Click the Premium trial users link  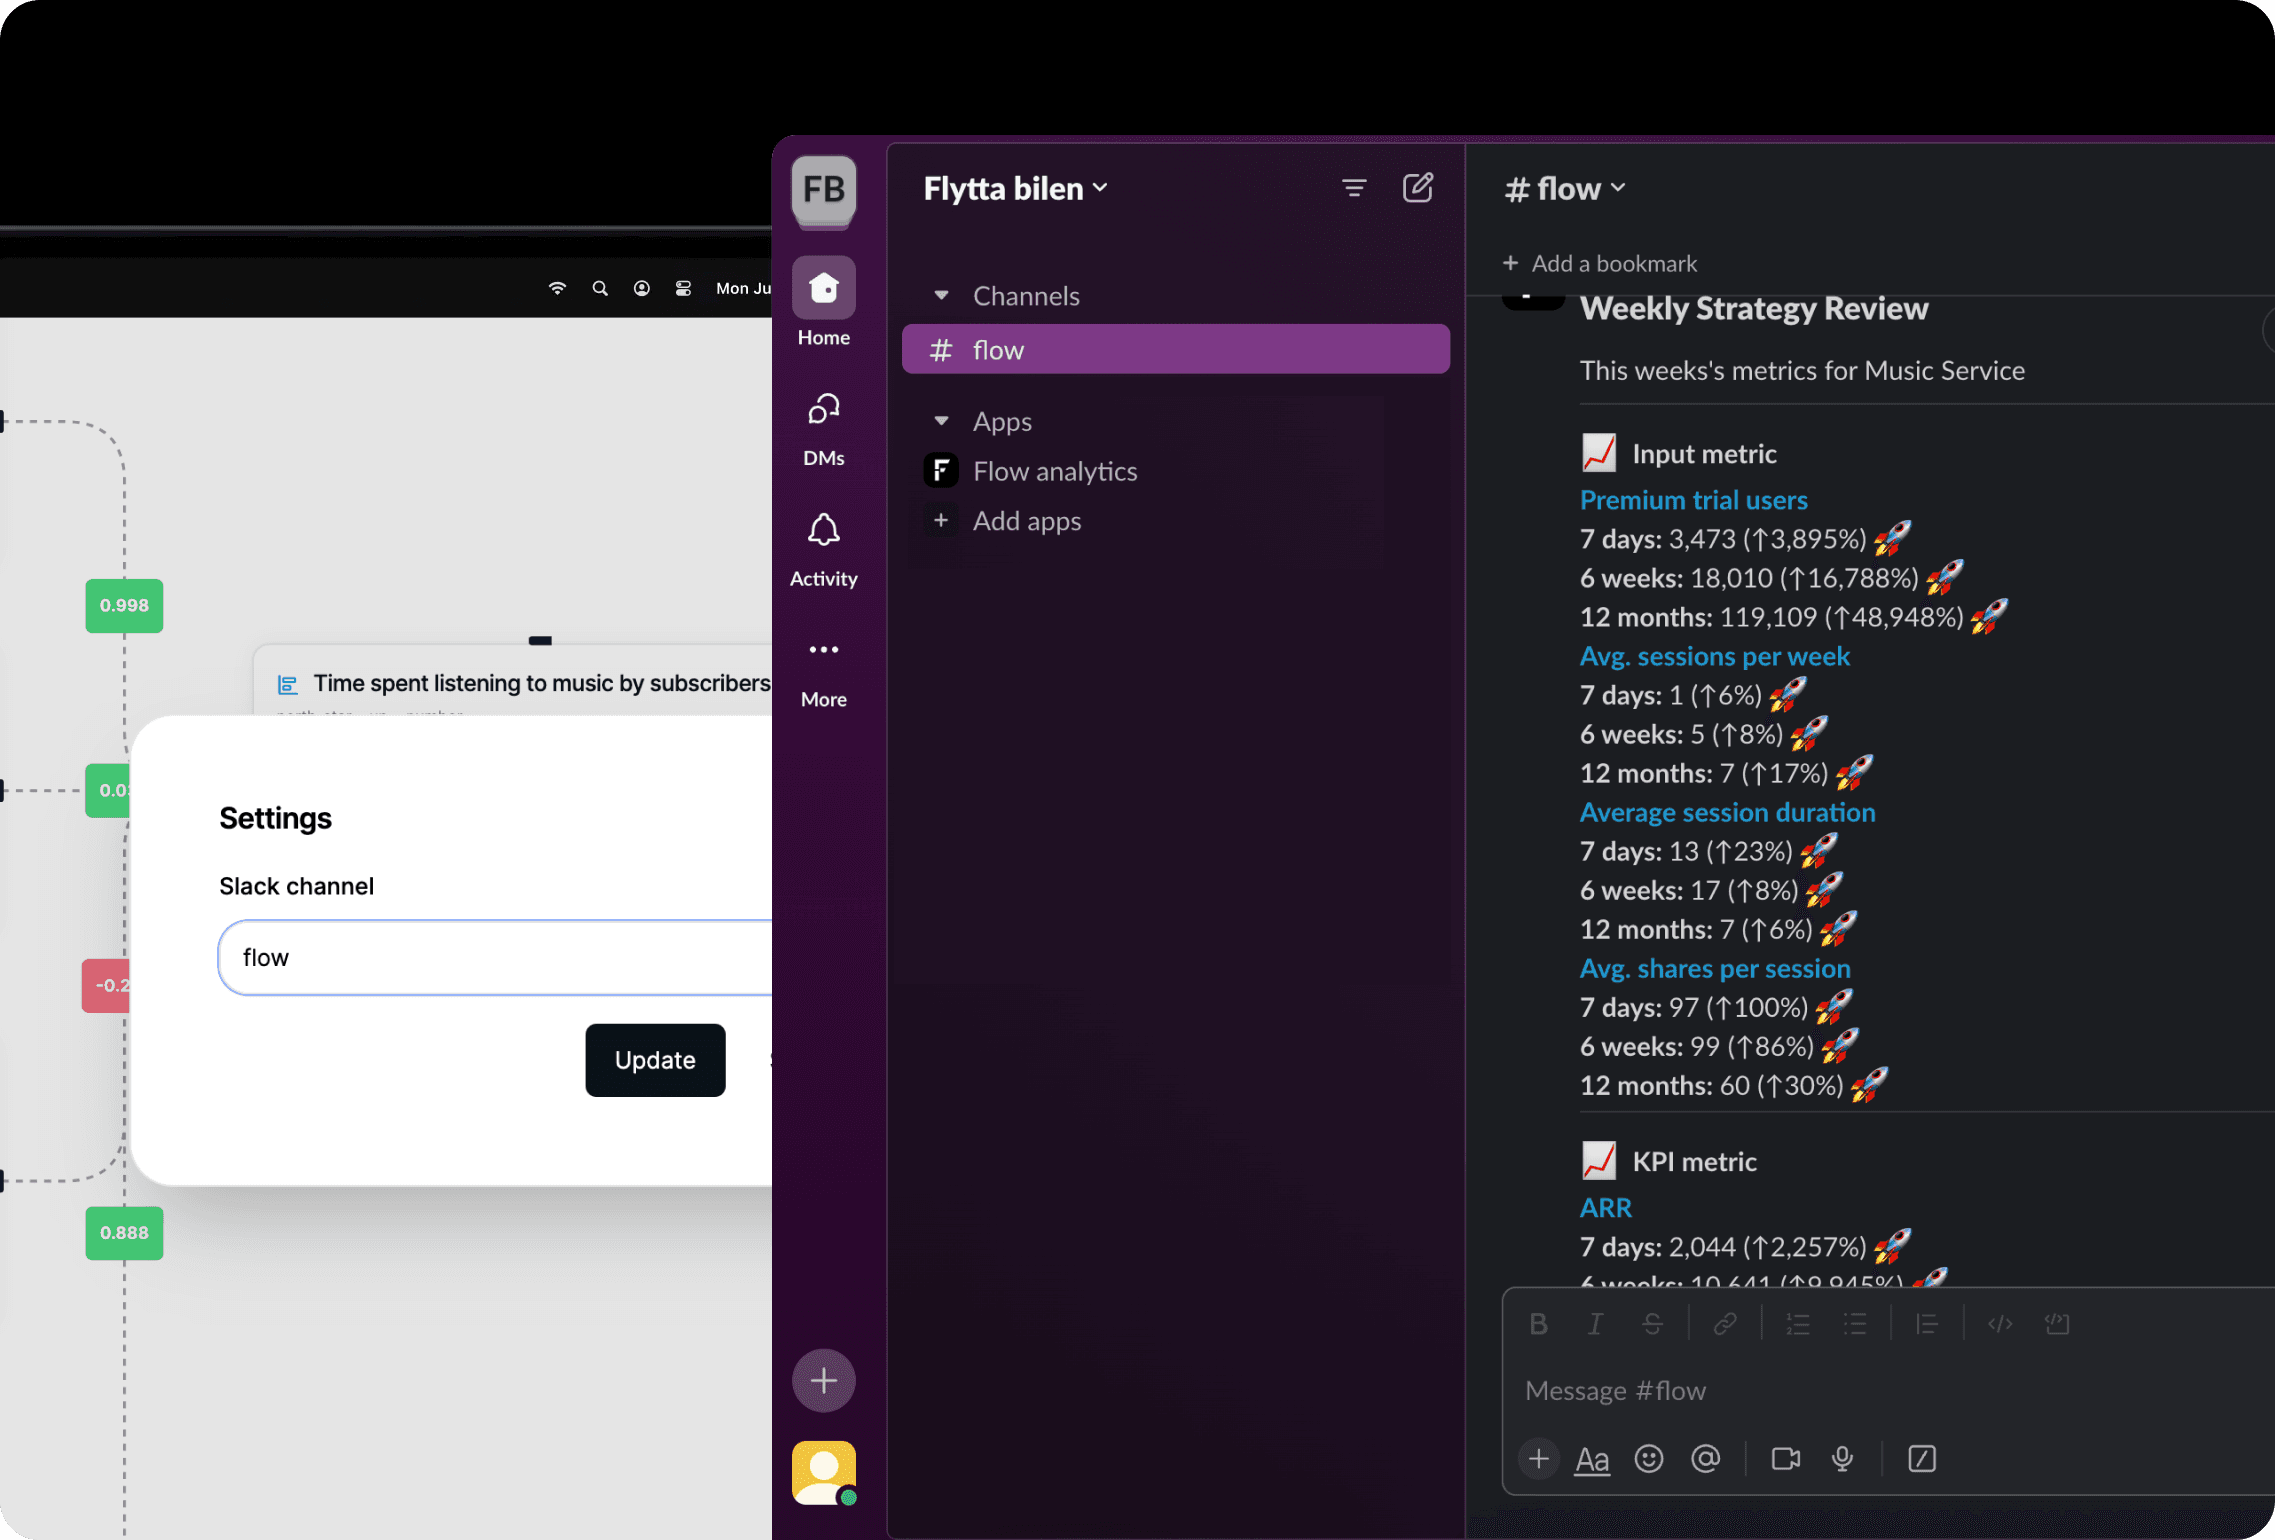tap(1693, 500)
